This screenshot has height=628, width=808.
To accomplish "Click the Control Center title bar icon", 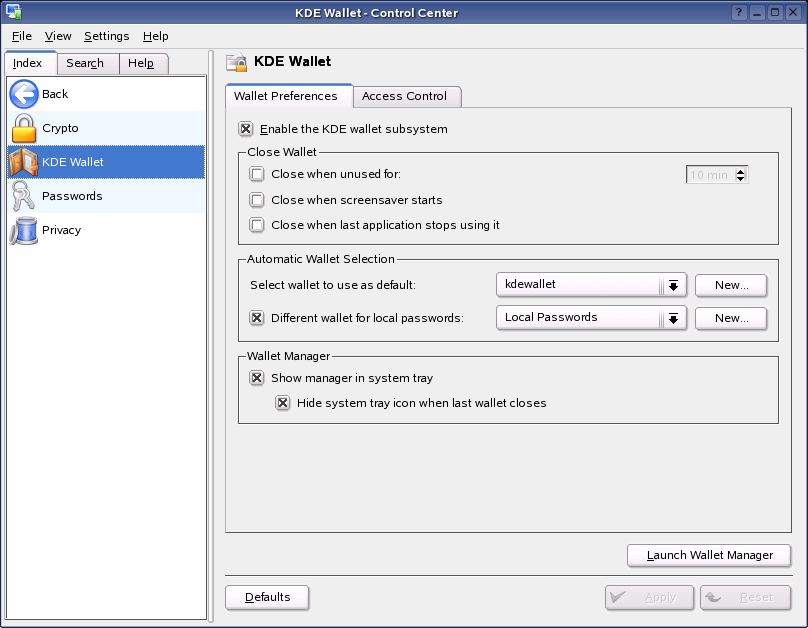I will pyautogui.click(x=13, y=11).
